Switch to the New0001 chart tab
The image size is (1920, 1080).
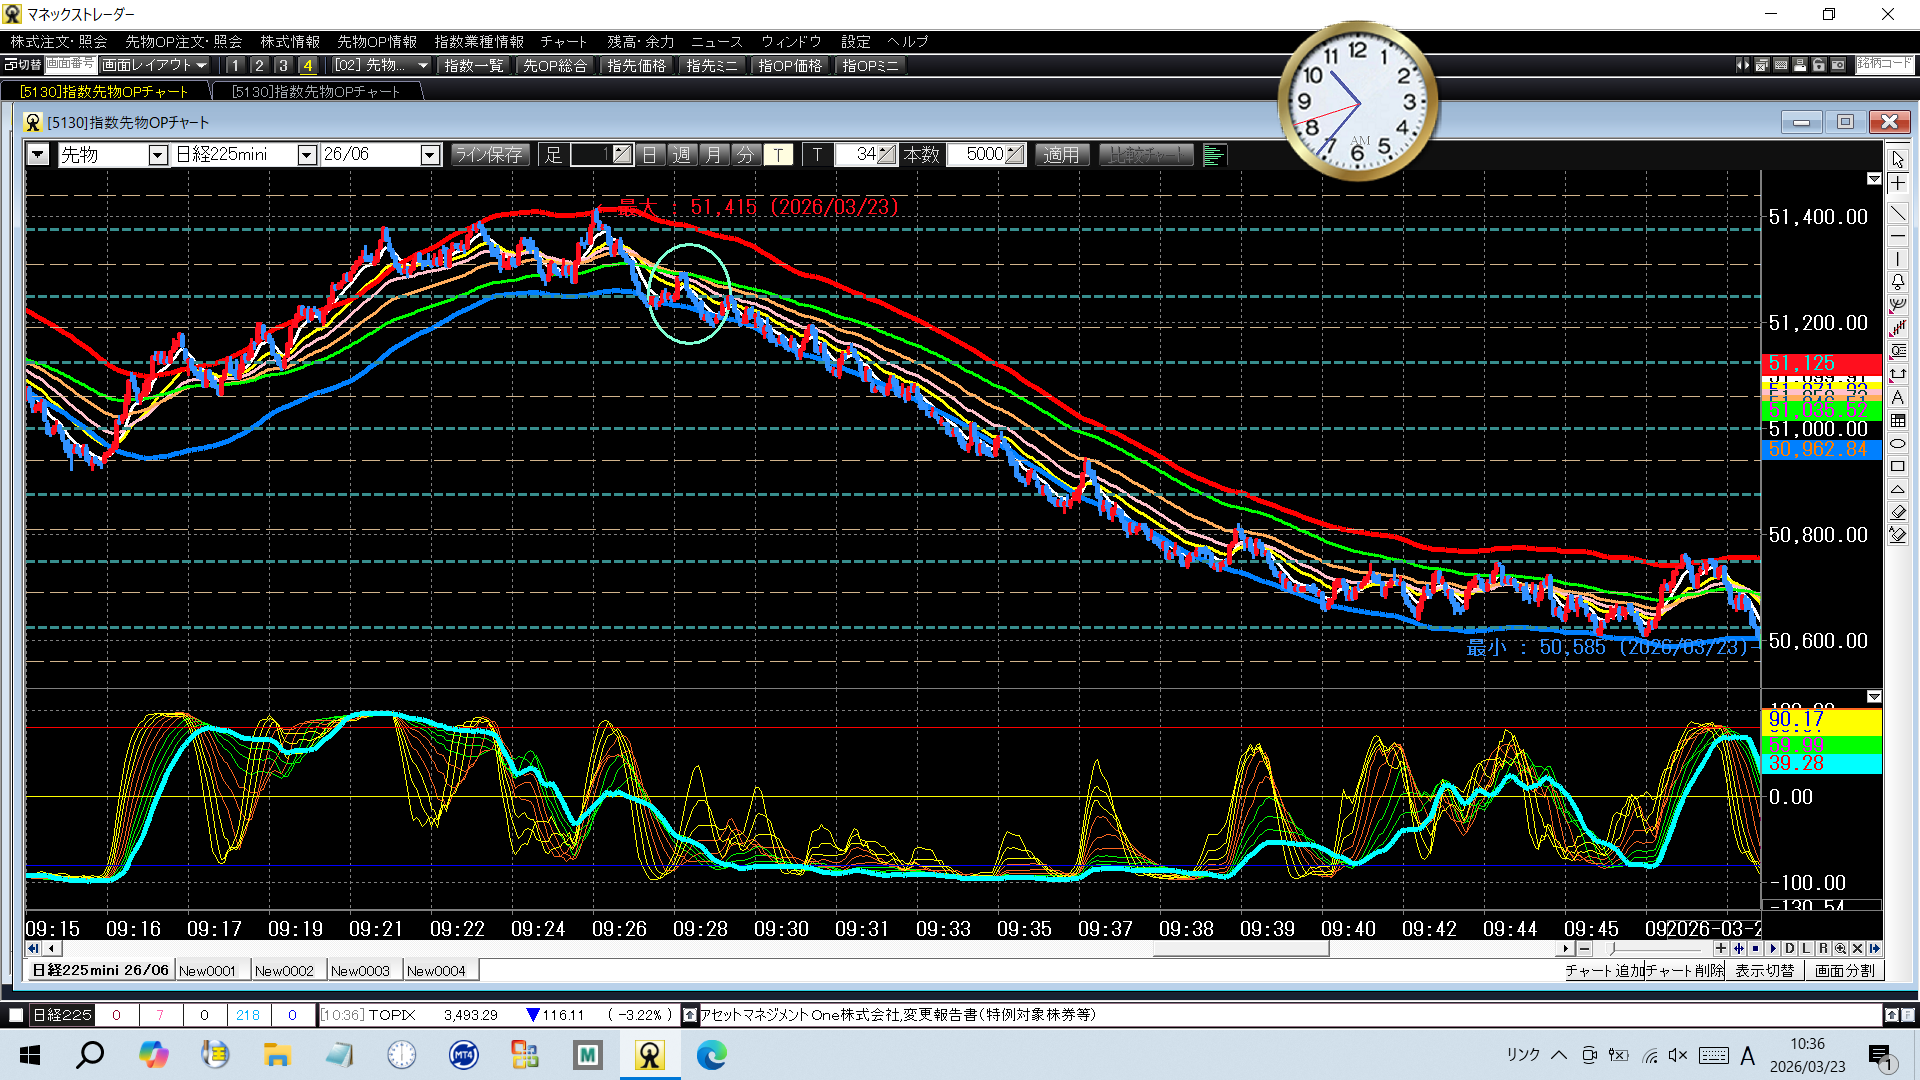point(208,970)
